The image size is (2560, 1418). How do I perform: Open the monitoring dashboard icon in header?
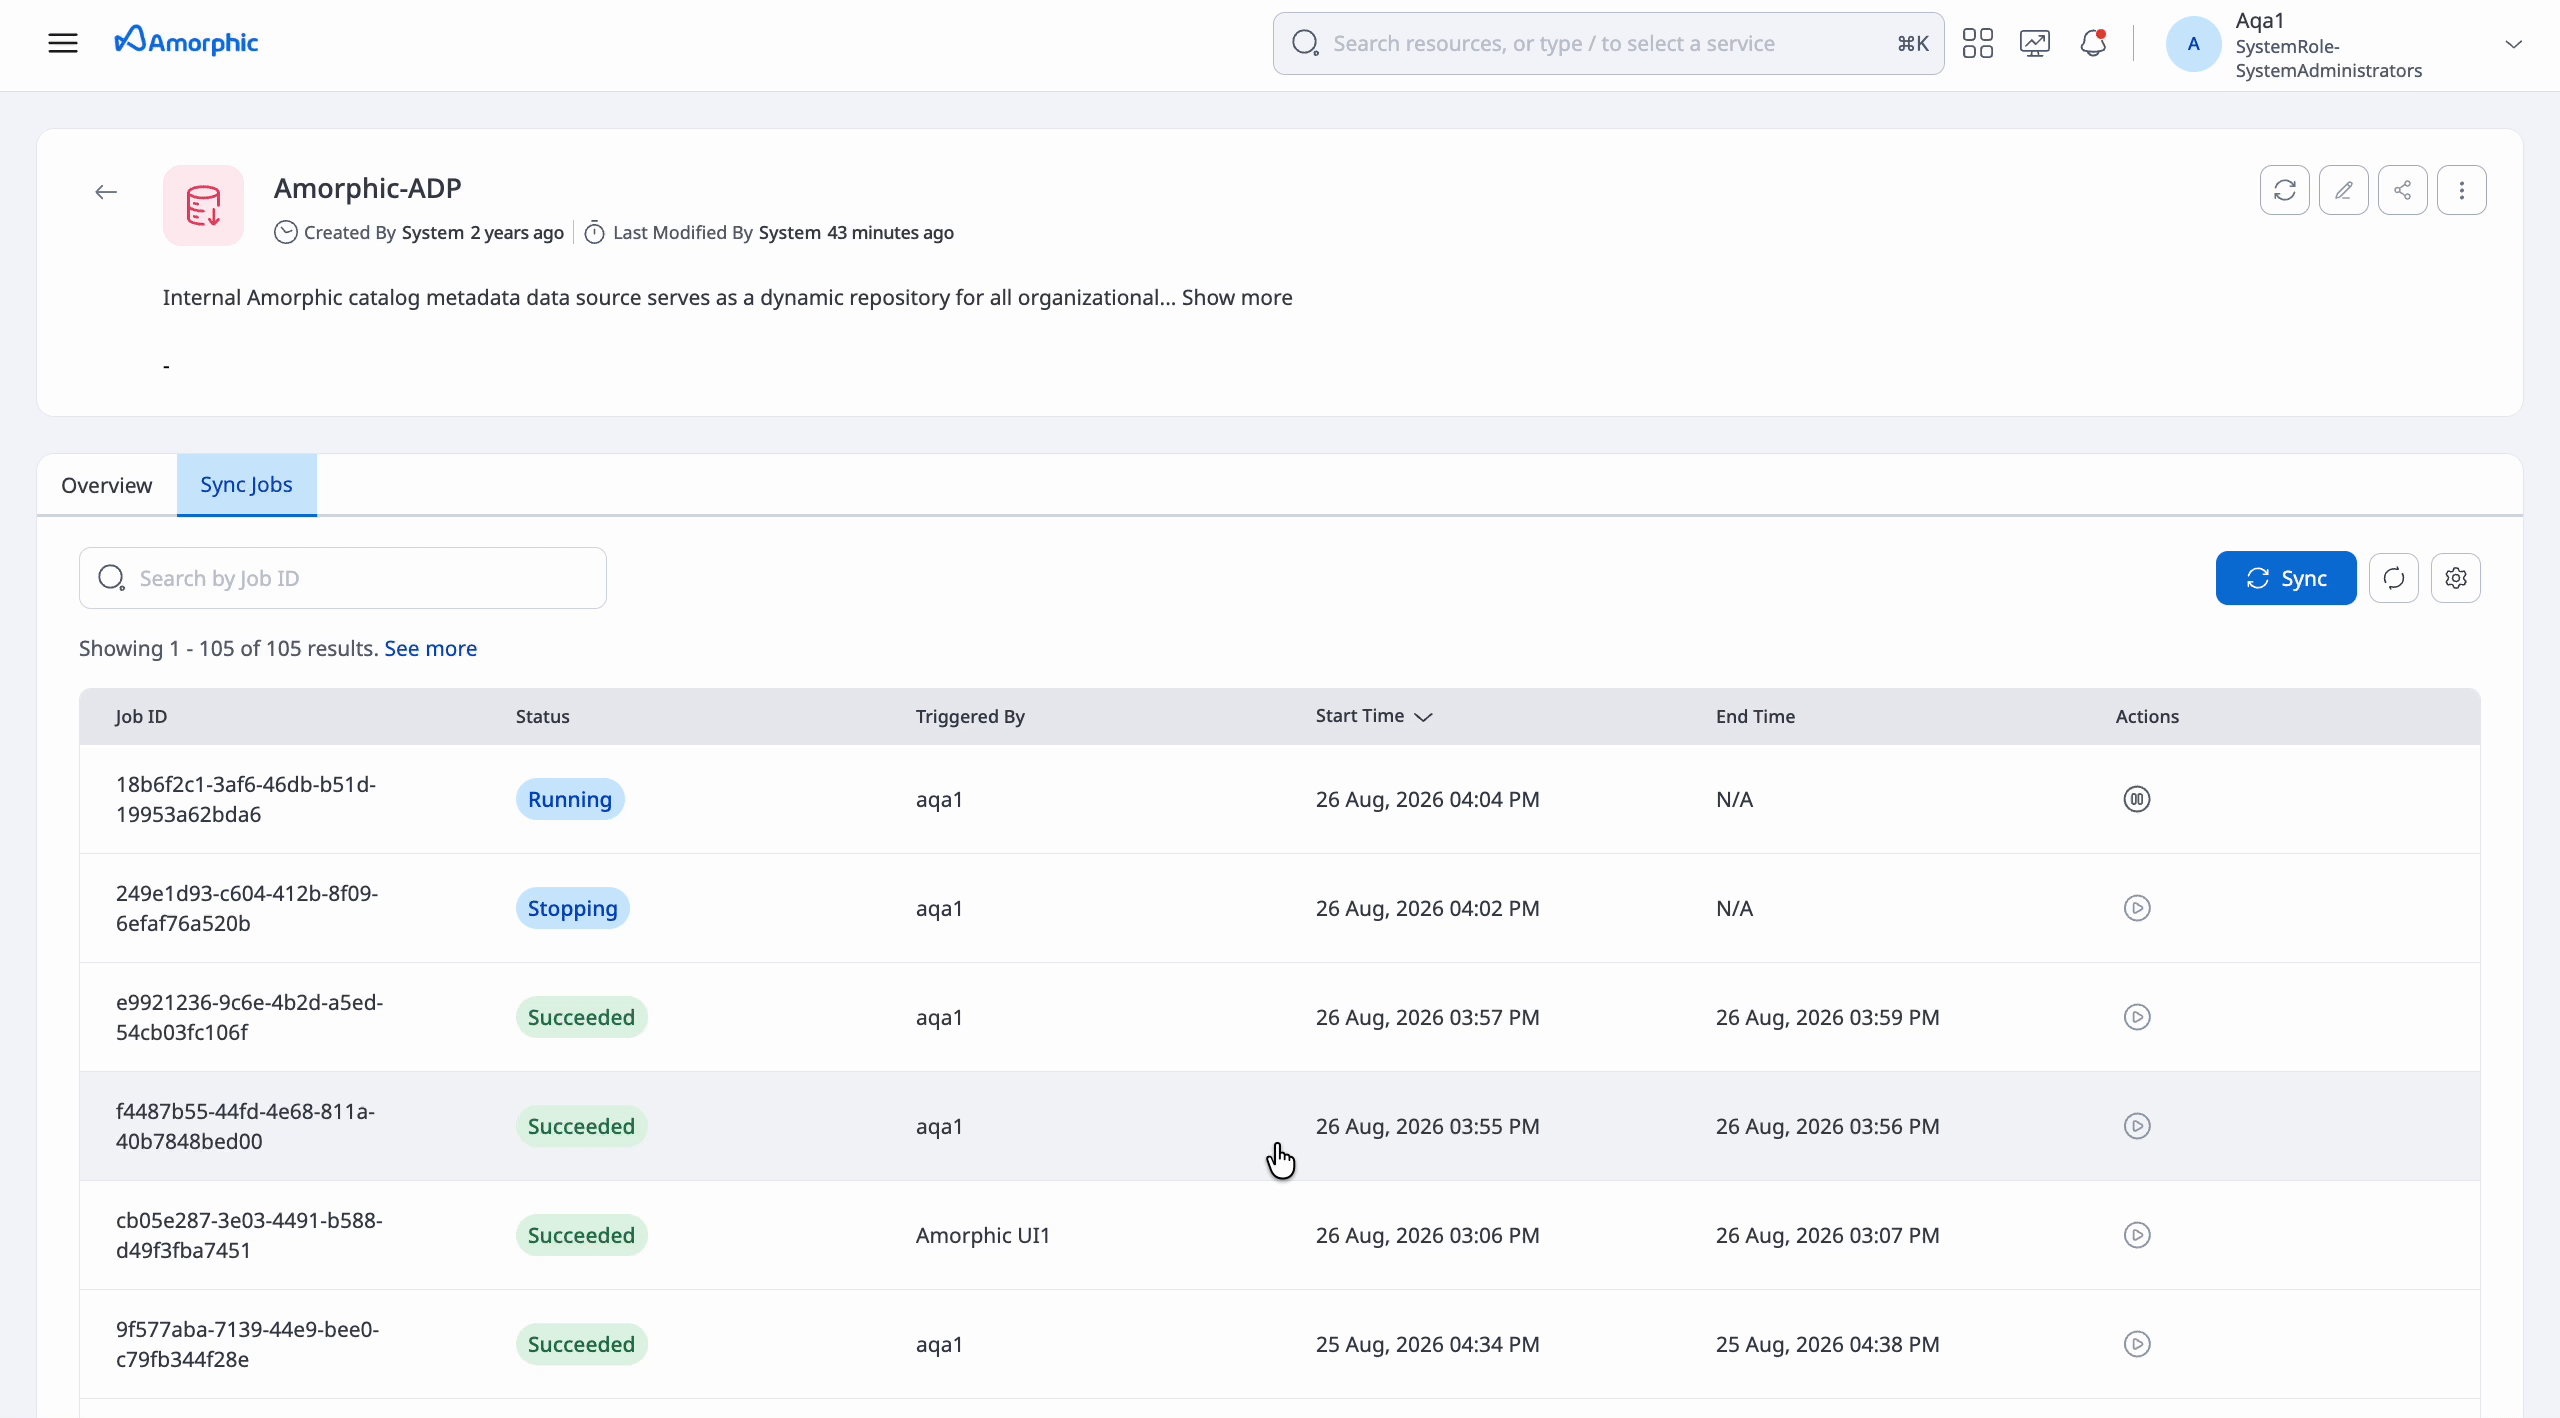point(2035,43)
